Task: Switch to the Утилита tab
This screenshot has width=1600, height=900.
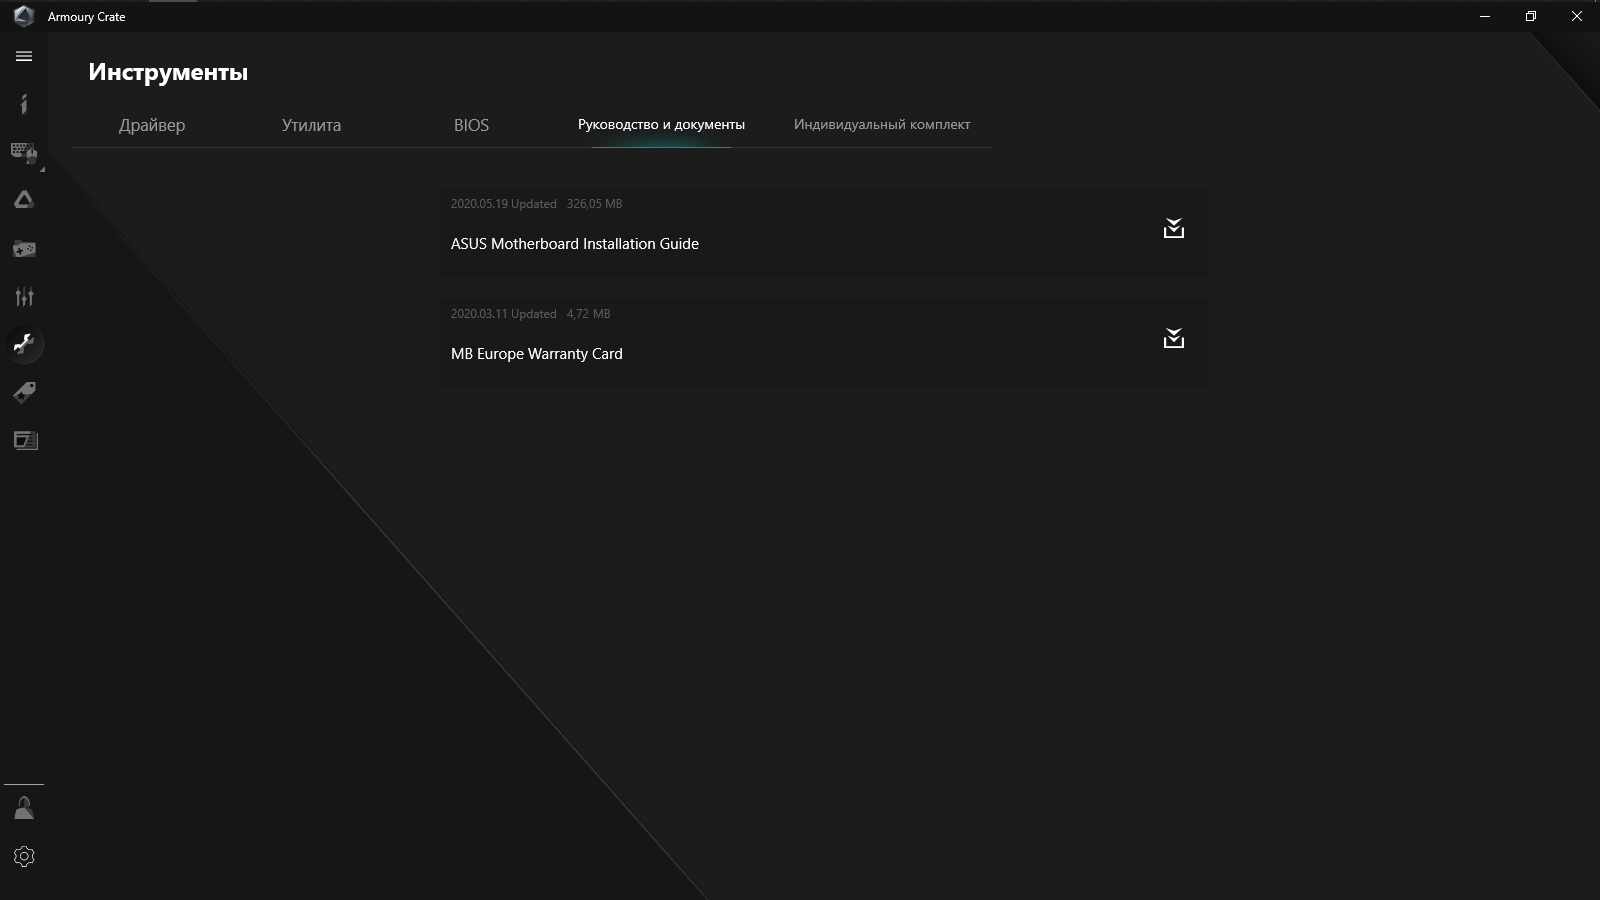Action: pyautogui.click(x=311, y=125)
